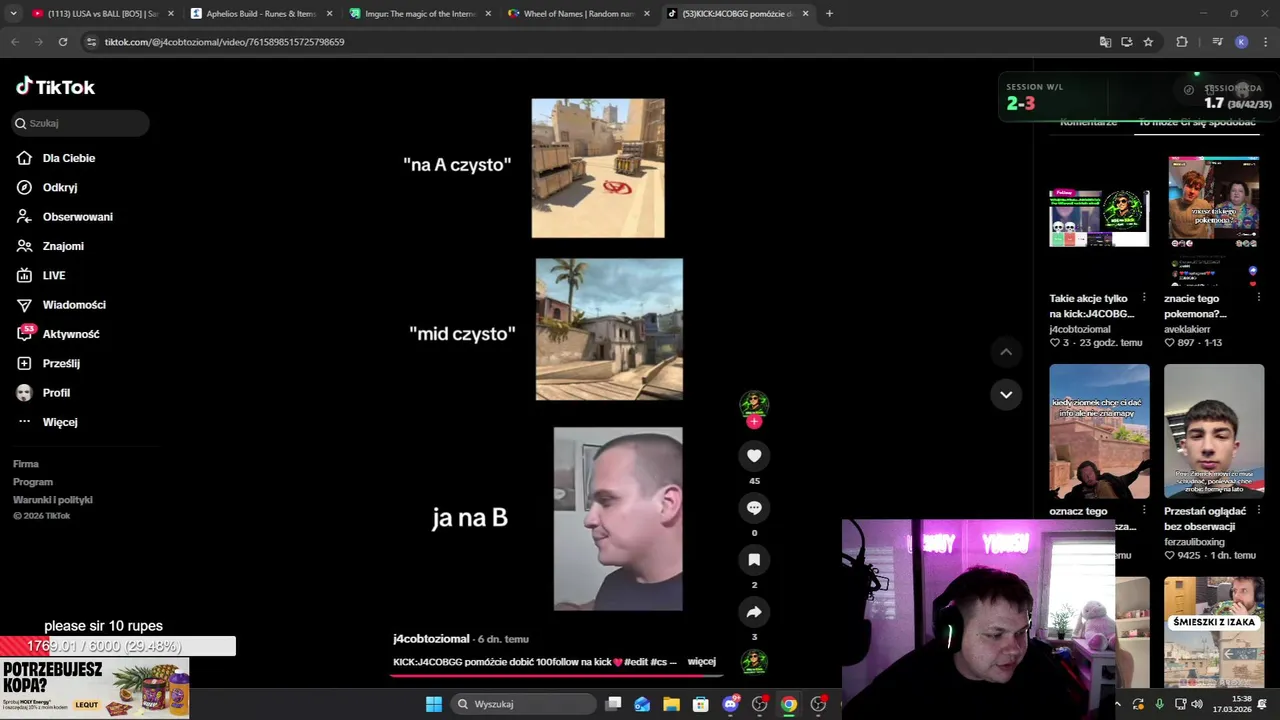1280x720 pixels.
Task: Open Chrome profile K avatar
Action: [1242, 42]
